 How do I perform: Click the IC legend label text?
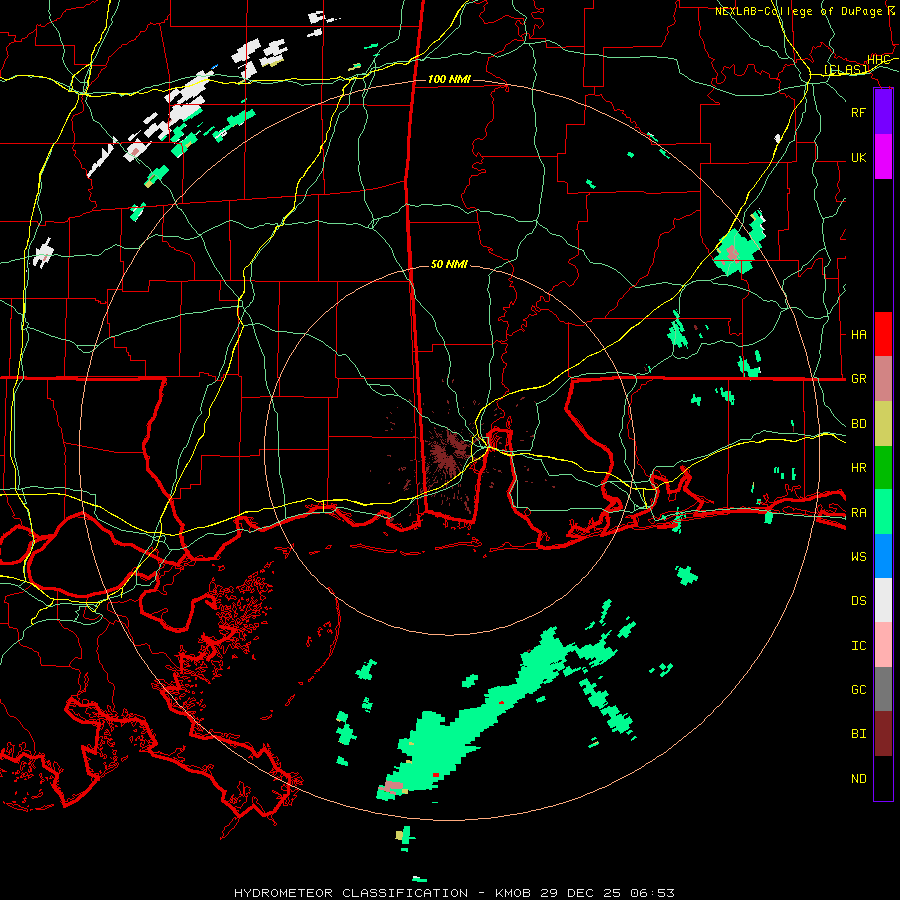pos(858,646)
